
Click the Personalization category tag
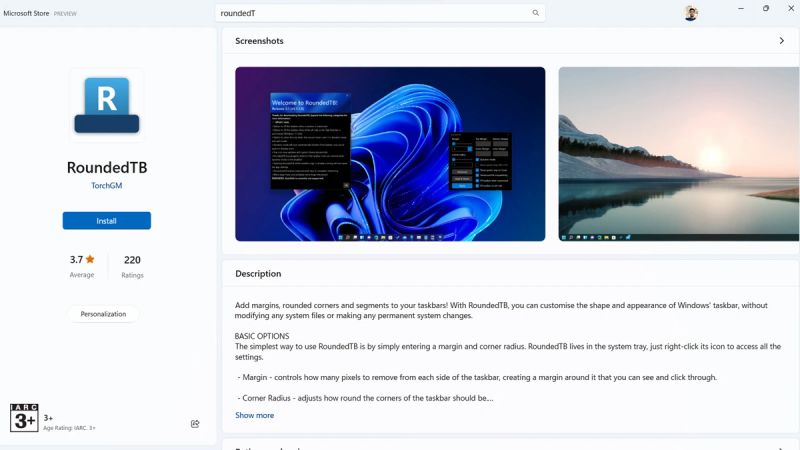coord(103,314)
